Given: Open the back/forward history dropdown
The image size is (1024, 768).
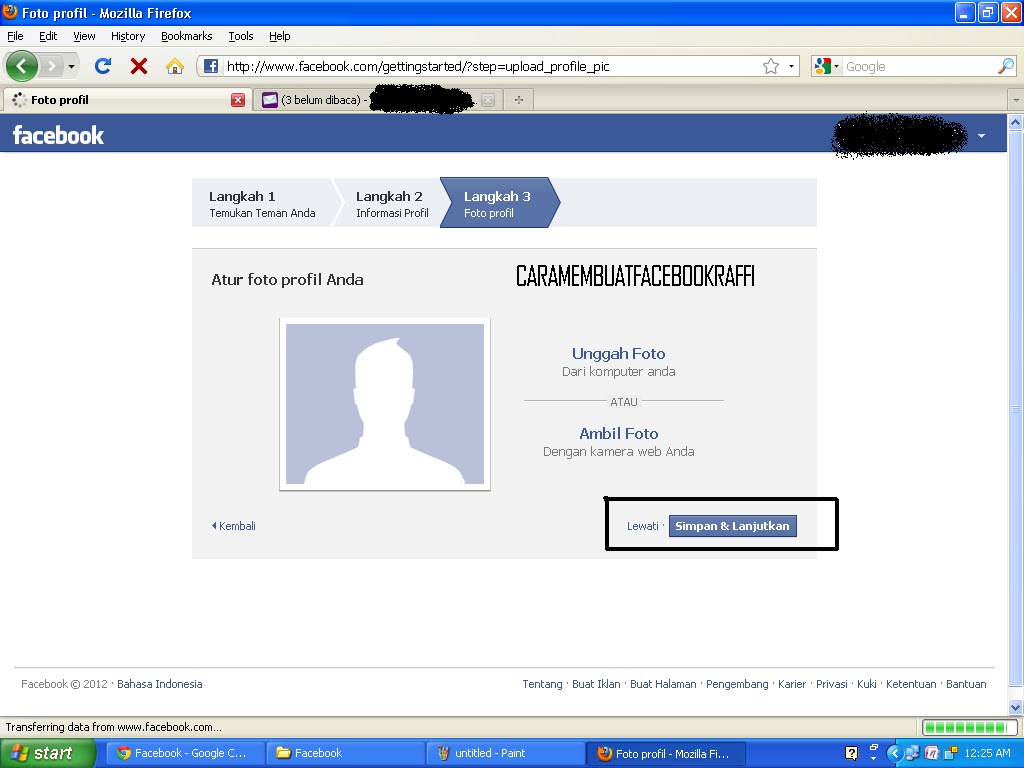Looking at the screenshot, I should [71, 66].
